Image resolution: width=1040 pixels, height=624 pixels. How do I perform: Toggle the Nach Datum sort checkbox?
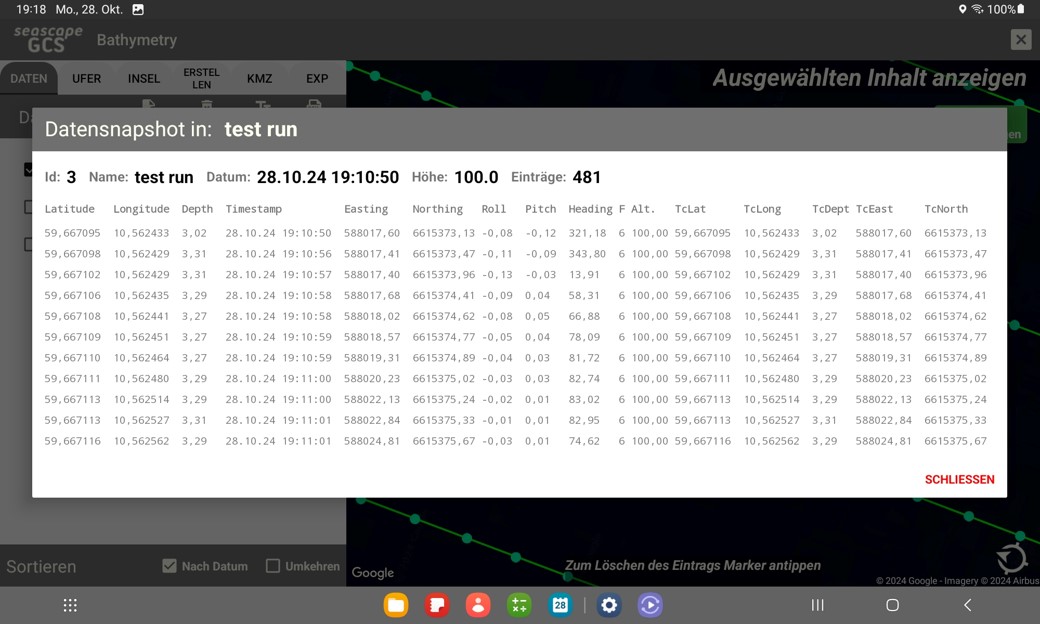pyautogui.click(x=170, y=566)
